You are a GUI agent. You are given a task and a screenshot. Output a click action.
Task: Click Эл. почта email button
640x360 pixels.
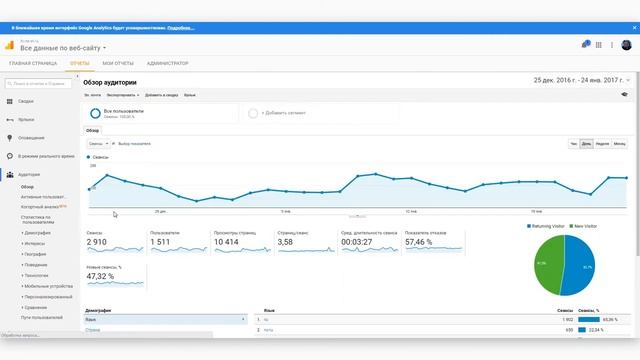pyautogui.click(x=92, y=95)
